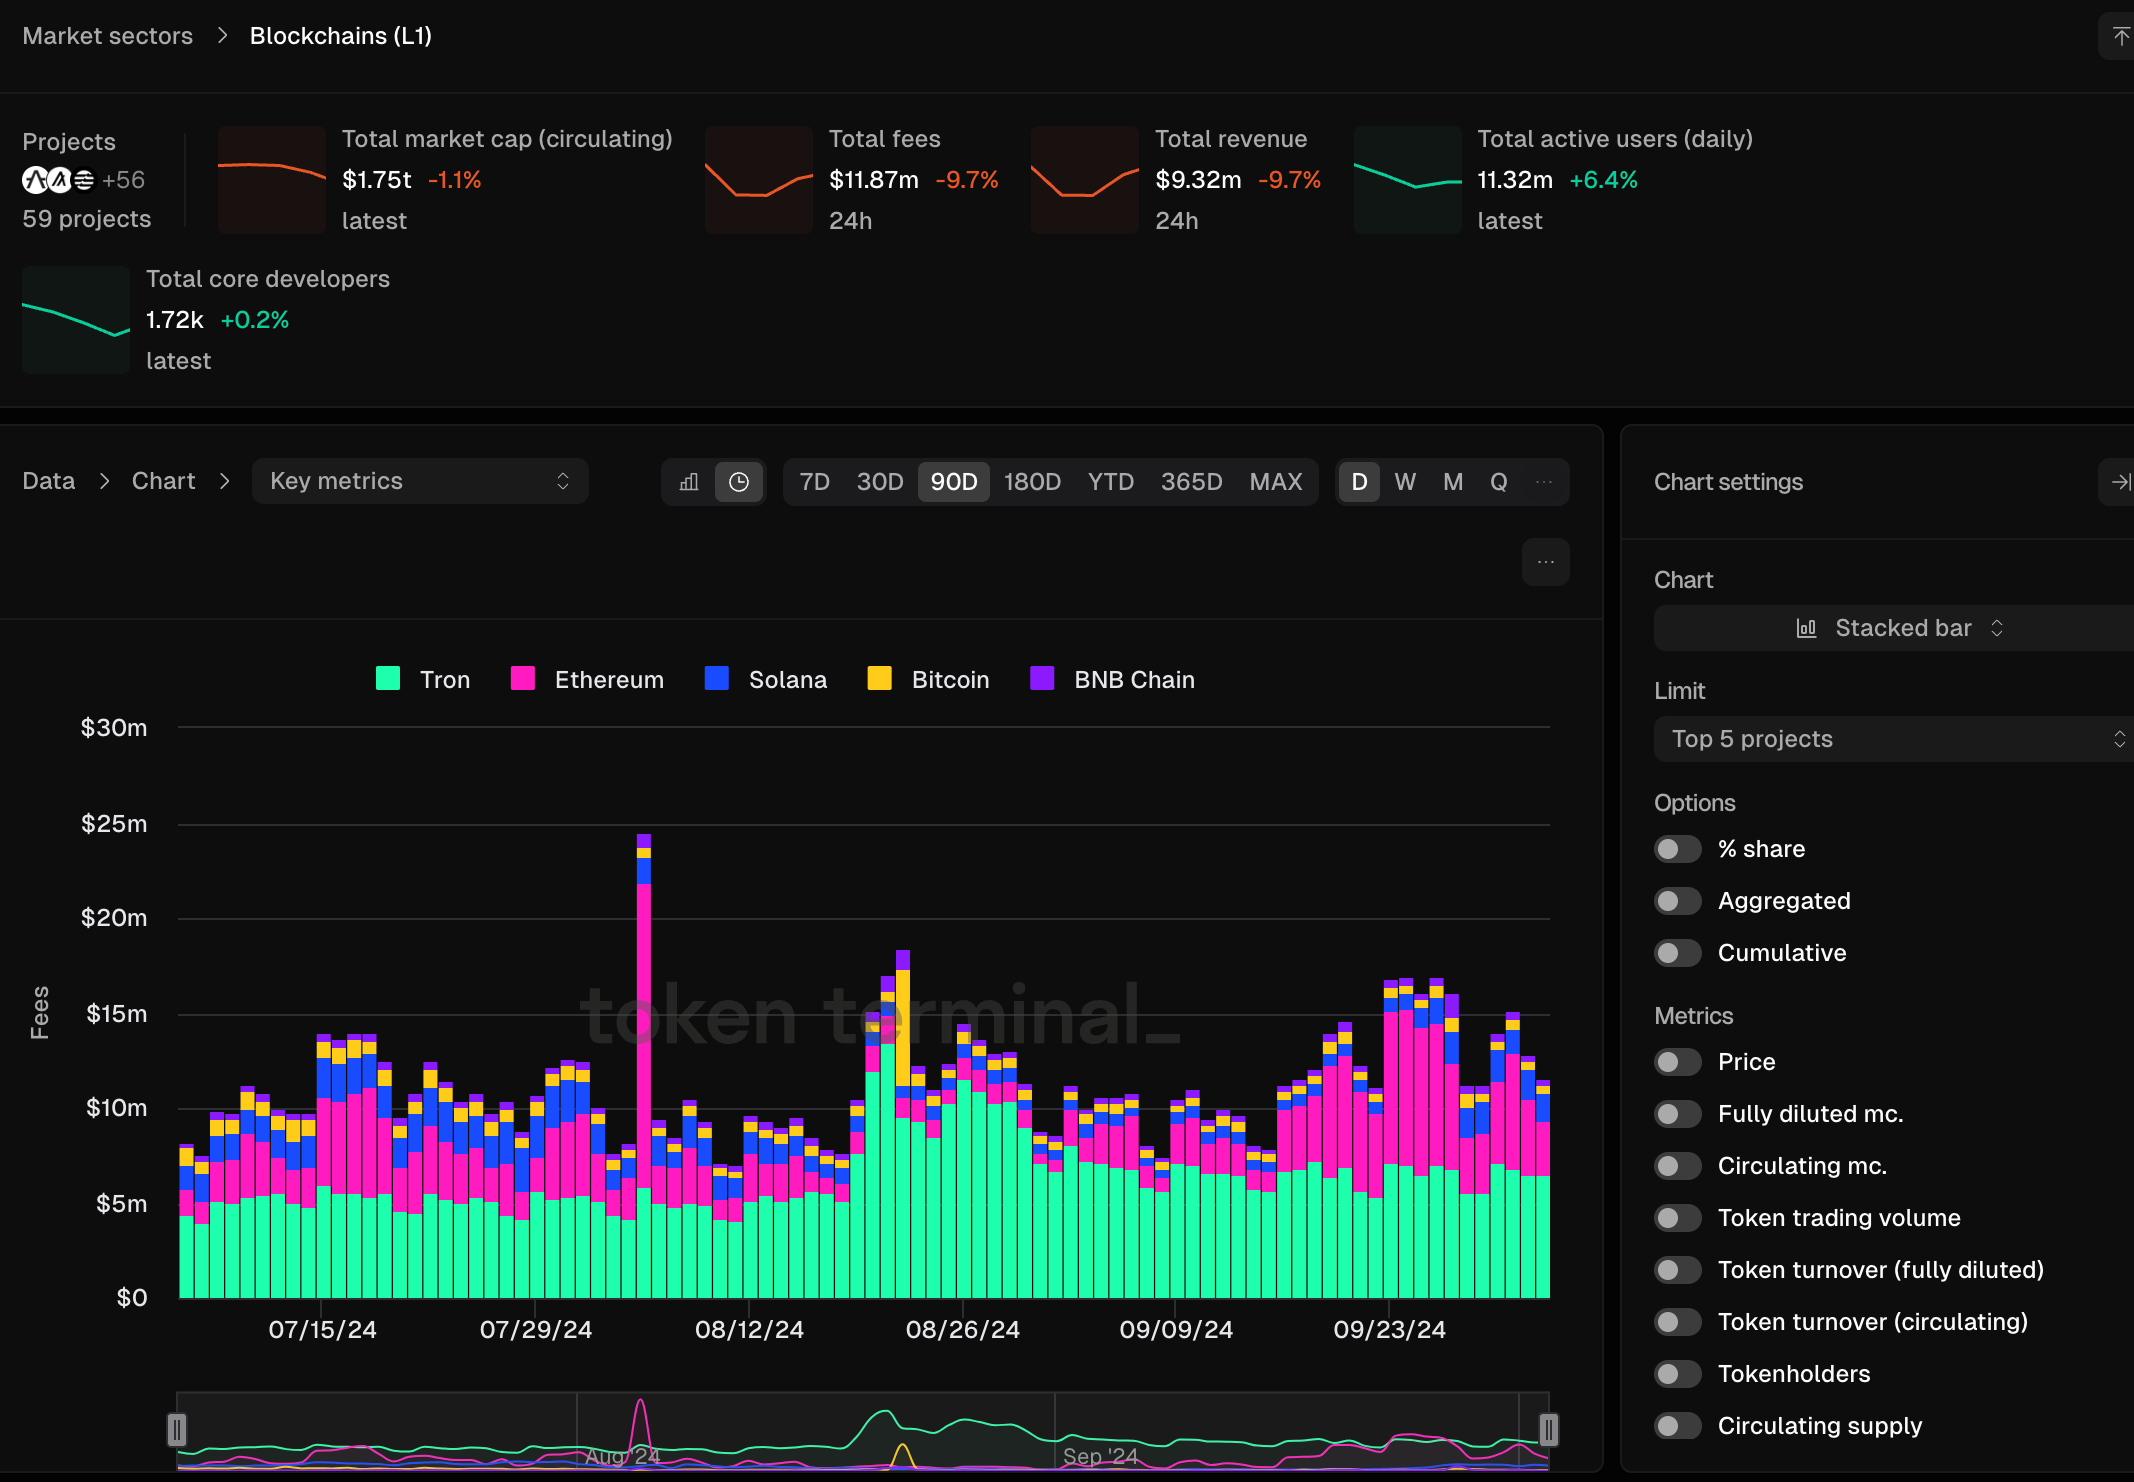Viewport: 2134px width, 1482px height.
Task: Turn on the Cumulative option
Action: 1677,953
